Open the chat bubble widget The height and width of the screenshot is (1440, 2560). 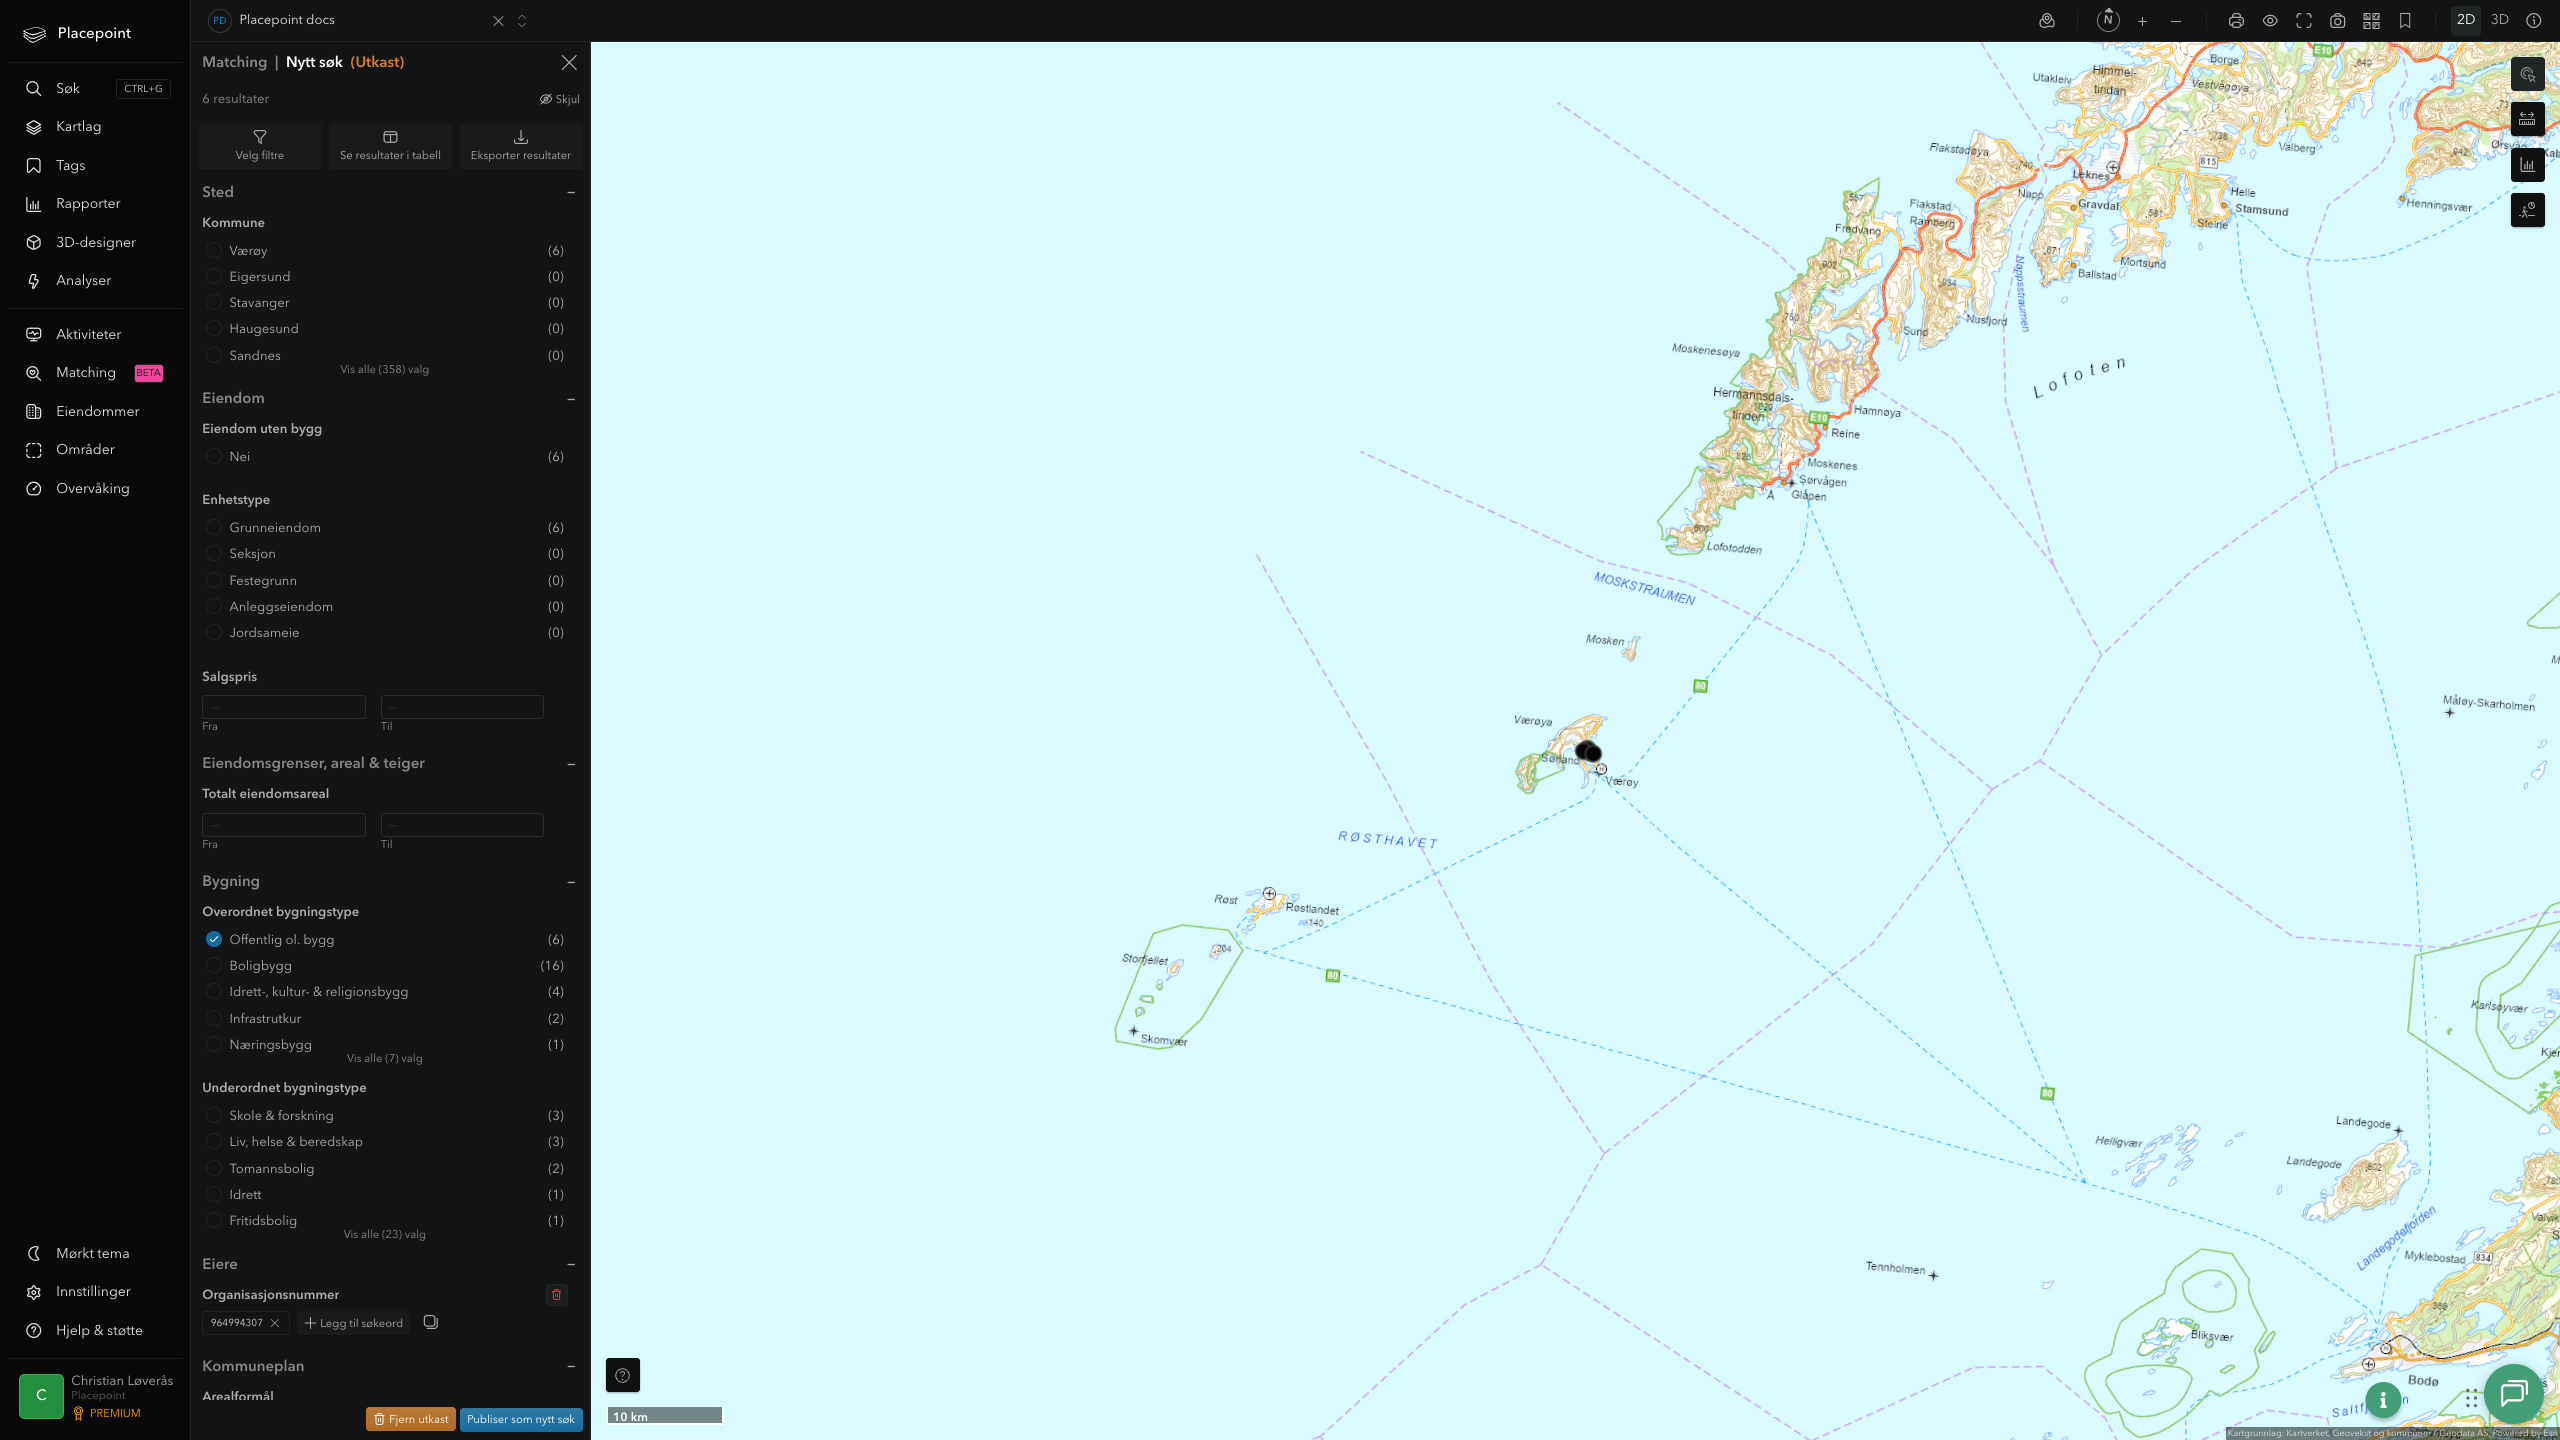(x=2513, y=1393)
